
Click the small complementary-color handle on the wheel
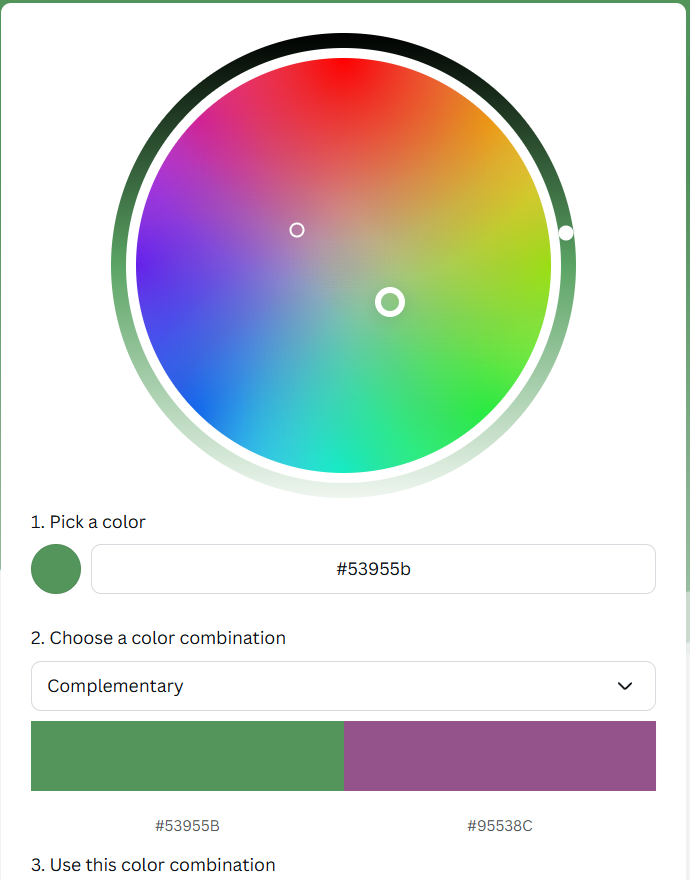[x=297, y=230]
